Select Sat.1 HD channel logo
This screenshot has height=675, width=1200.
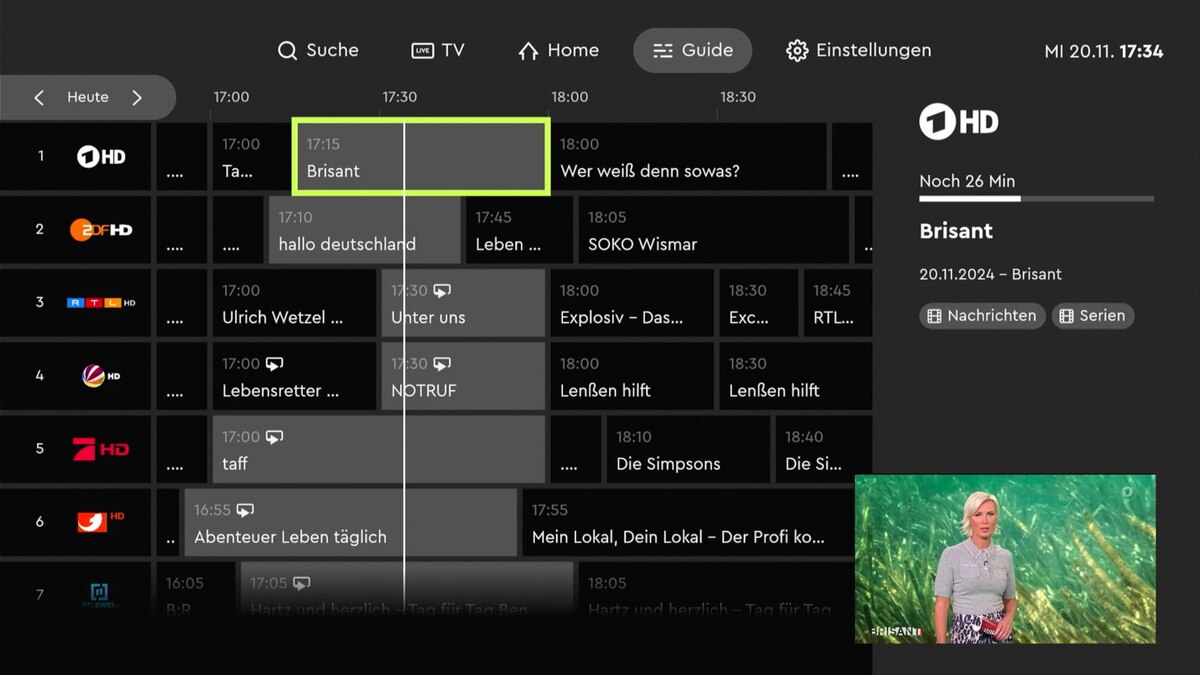pyautogui.click(x=102, y=375)
